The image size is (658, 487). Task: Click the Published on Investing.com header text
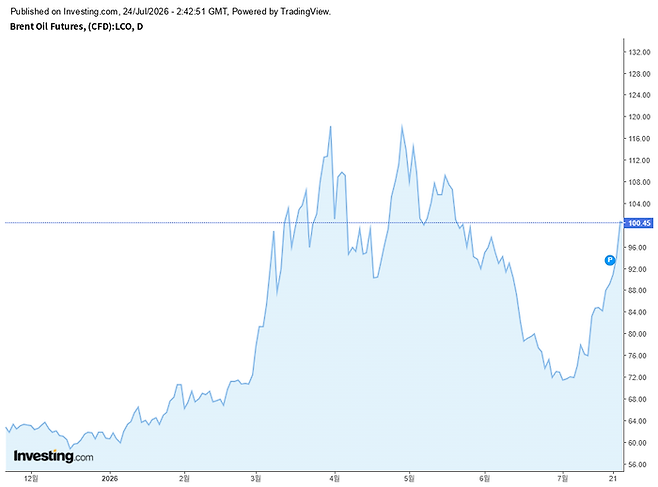coord(170,11)
